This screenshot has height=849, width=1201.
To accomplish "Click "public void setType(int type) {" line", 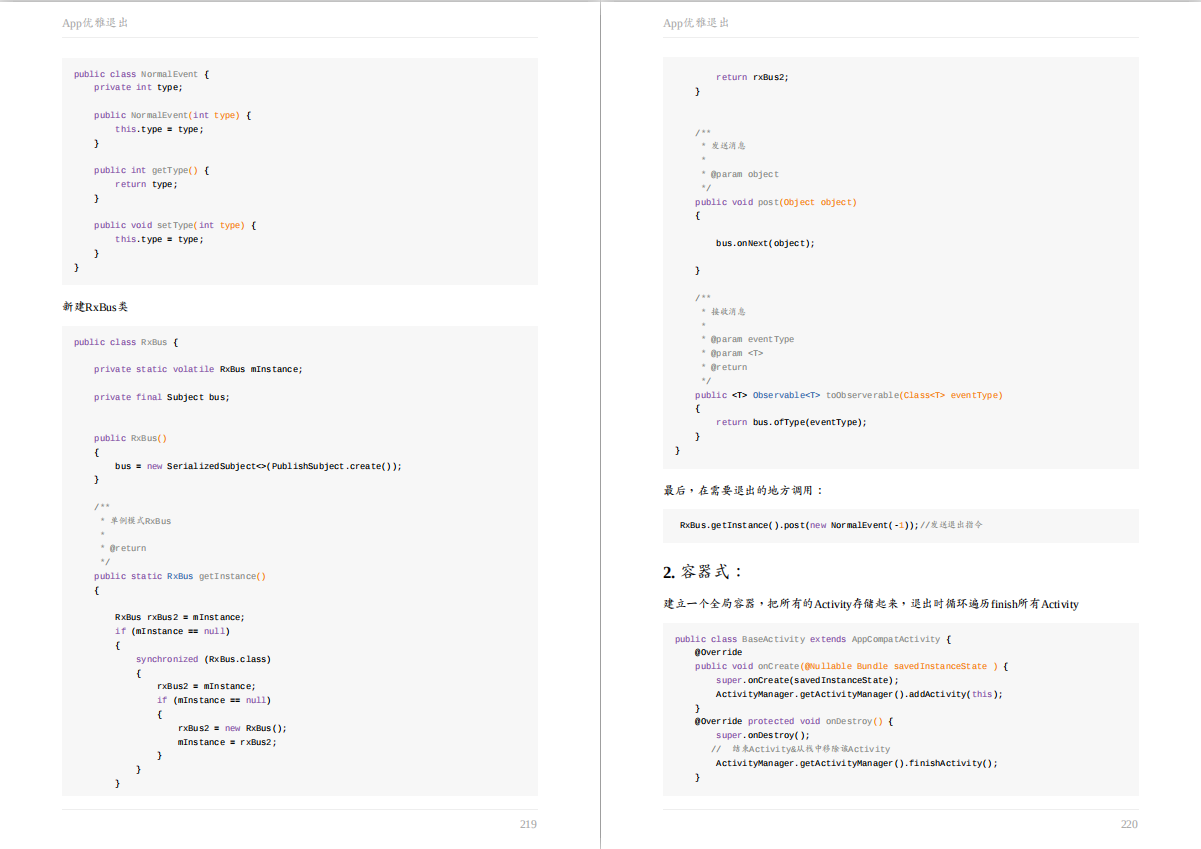I will (x=175, y=225).
